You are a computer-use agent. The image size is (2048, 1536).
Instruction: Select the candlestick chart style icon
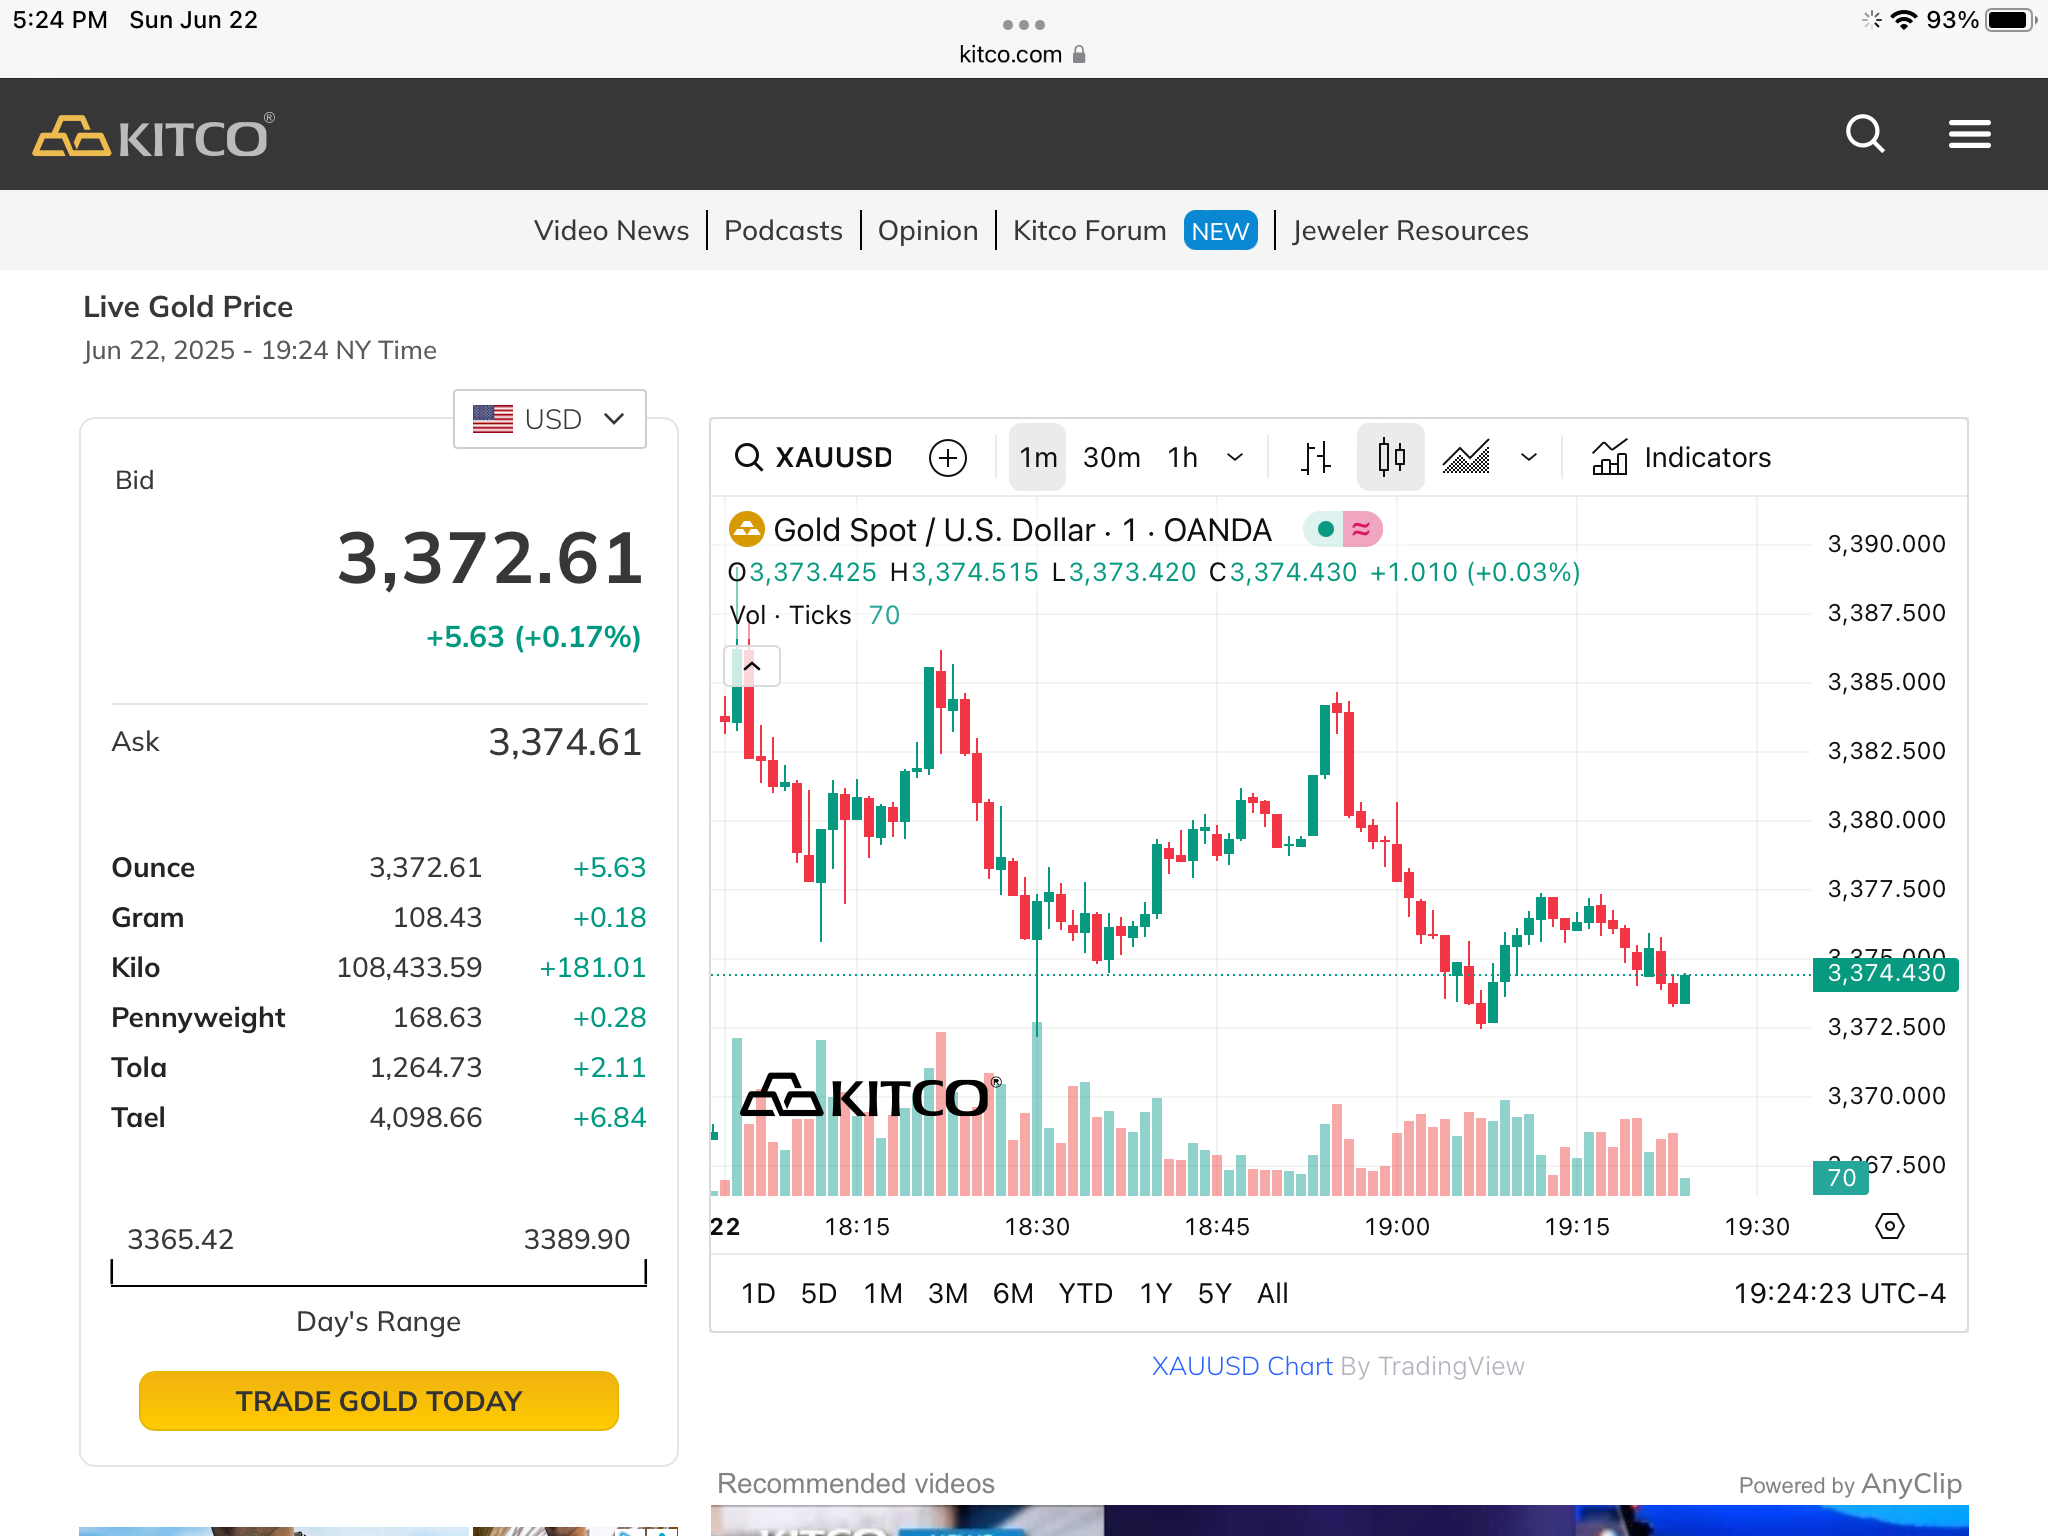pyautogui.click(x=1390, y=458)
